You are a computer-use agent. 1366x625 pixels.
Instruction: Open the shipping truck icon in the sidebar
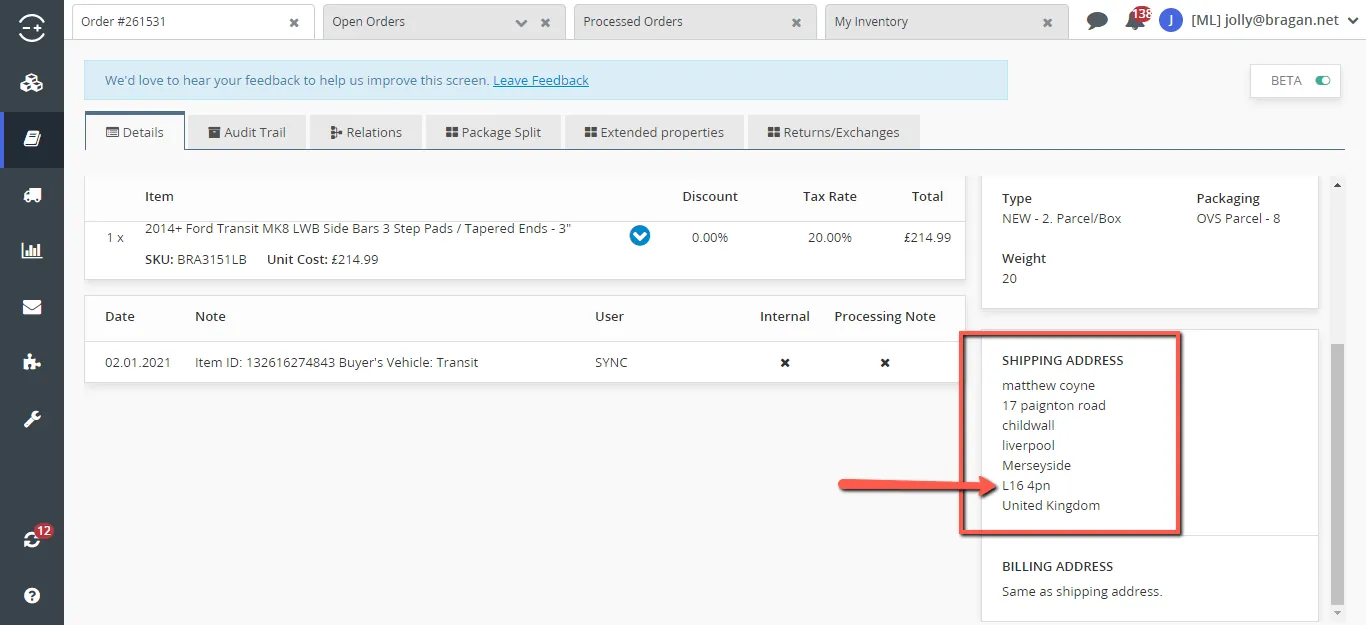[x=31, y=195]
